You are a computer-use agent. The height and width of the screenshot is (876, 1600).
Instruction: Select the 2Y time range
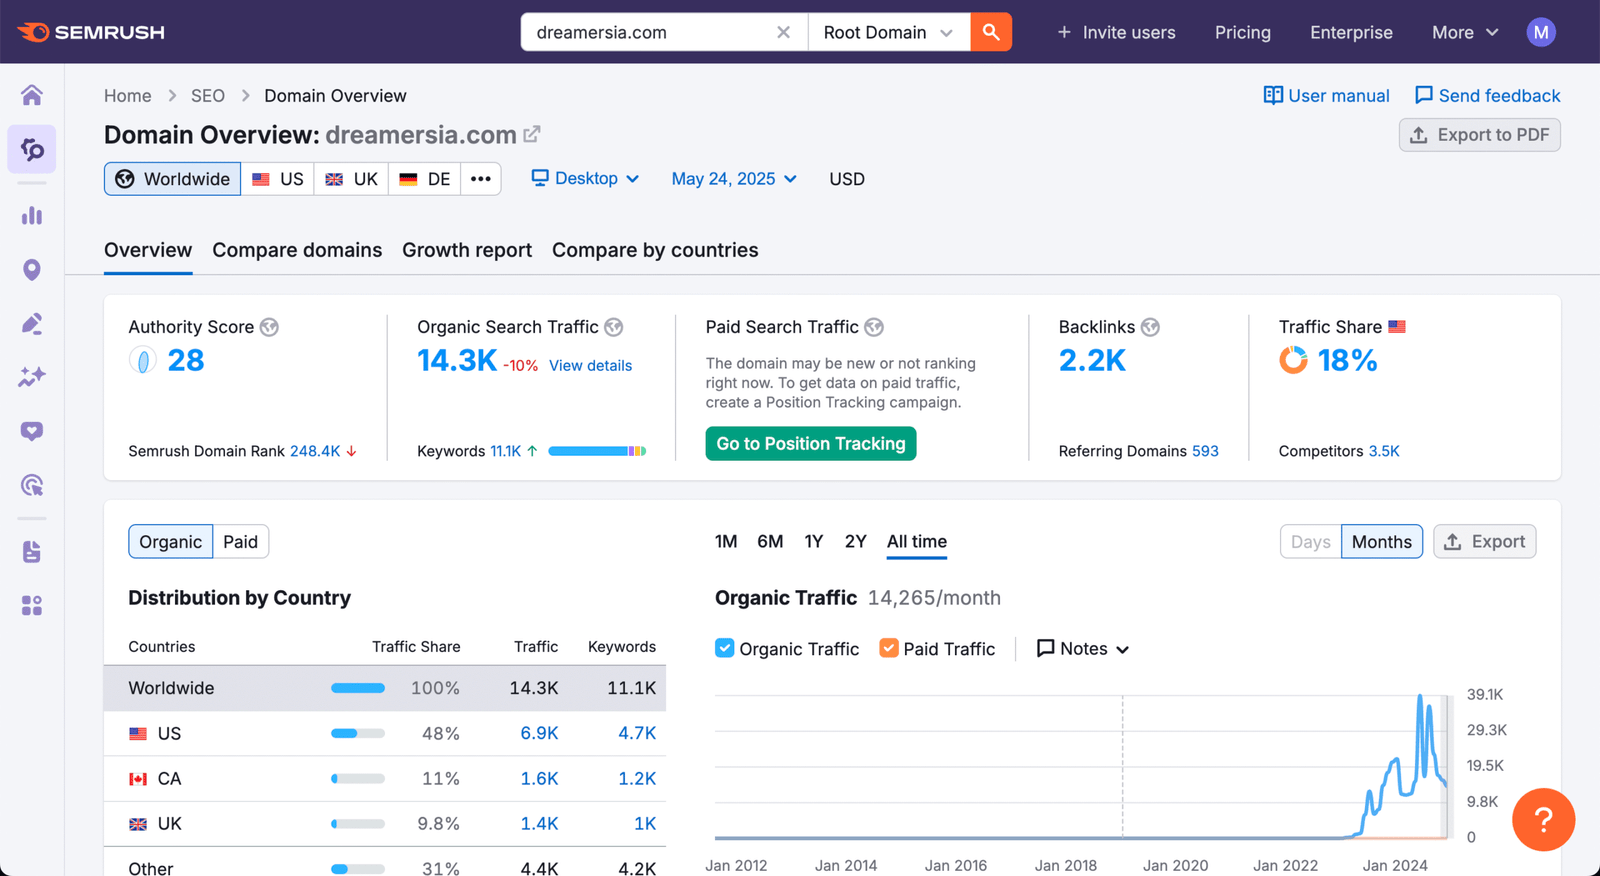pos(855,541)
